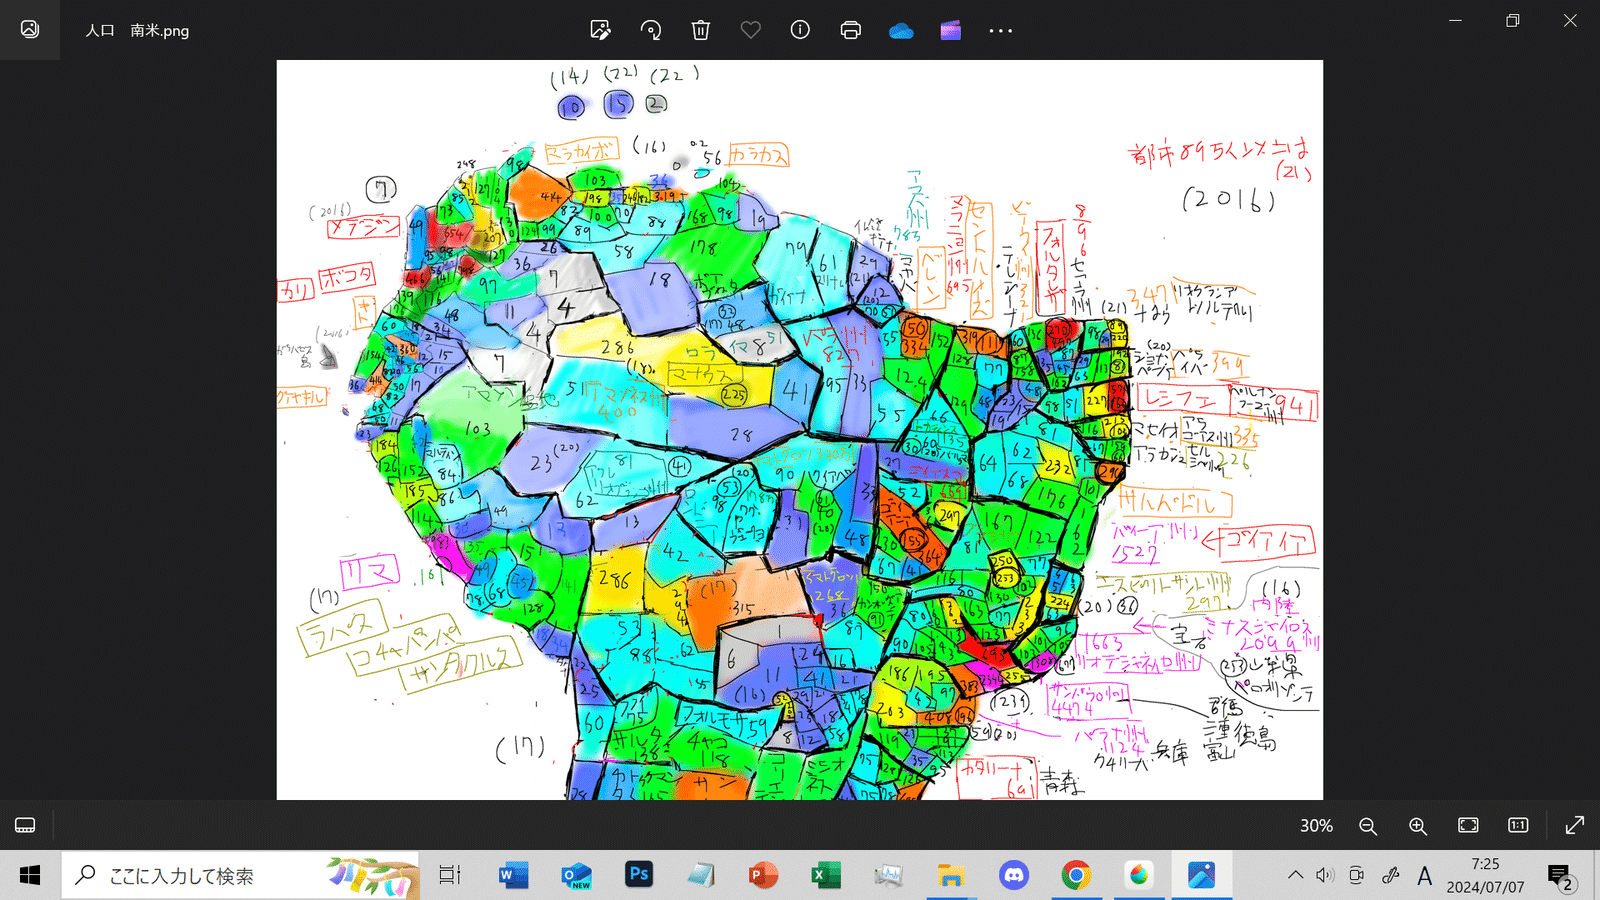Image resolution: width=1600 pixels, height=900 pixels.
Task: Expand hidden system tray icons chevron
Action: (x=1295, y=876)
